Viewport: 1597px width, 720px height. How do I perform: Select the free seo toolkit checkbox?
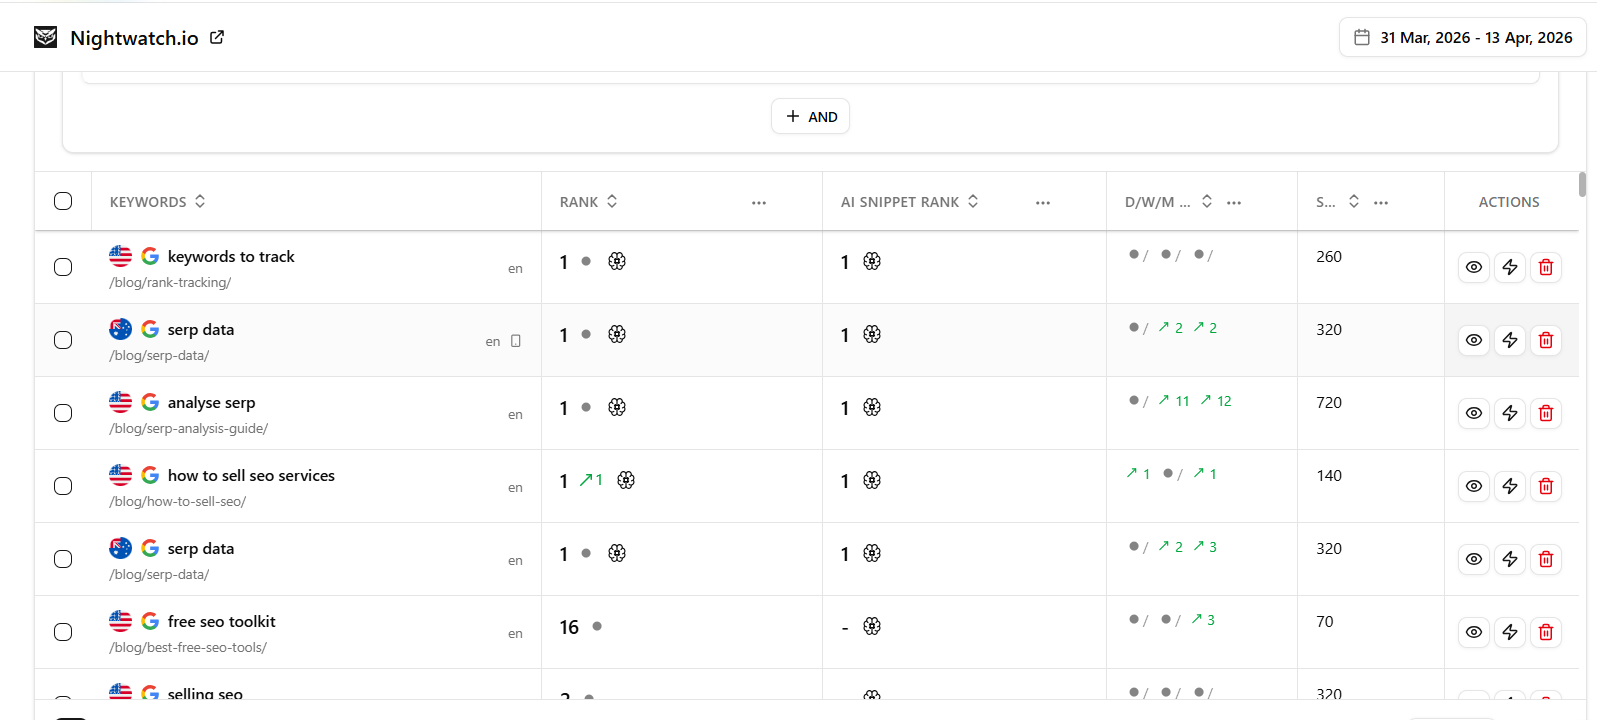point(63,632)
